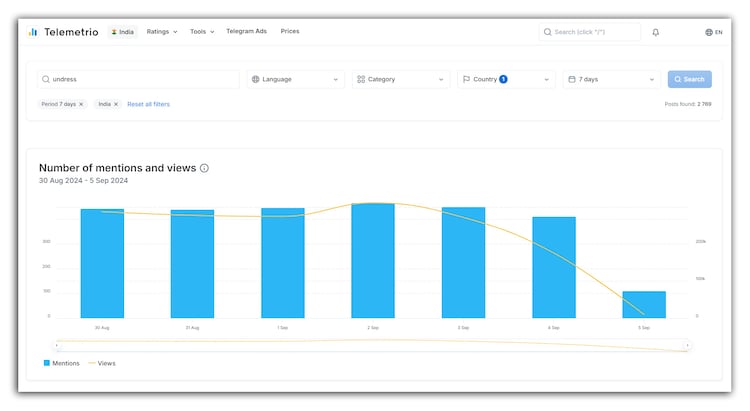Remove the 'India' filter chip
Viewport: 750px width, 411px height.
point(116,104)
